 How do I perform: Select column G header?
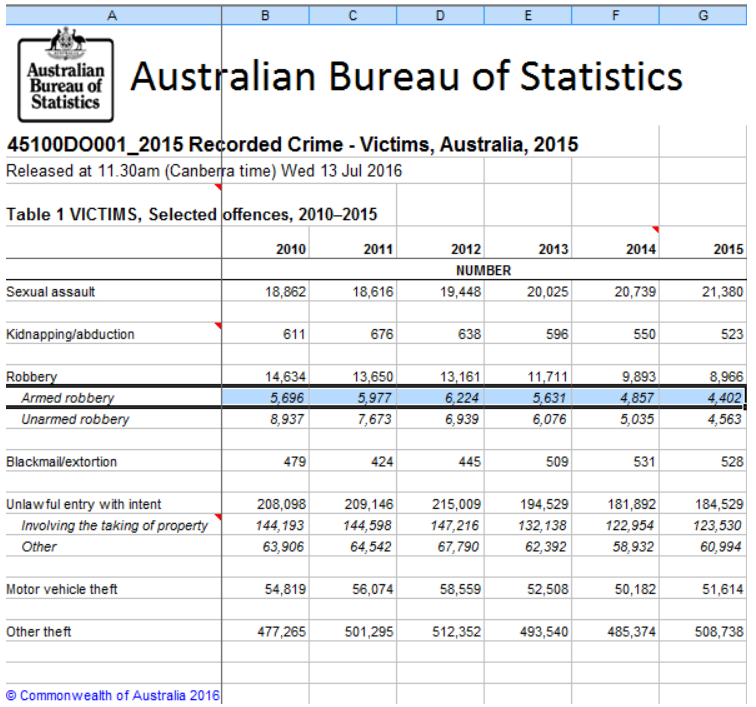tap(703, 15)
